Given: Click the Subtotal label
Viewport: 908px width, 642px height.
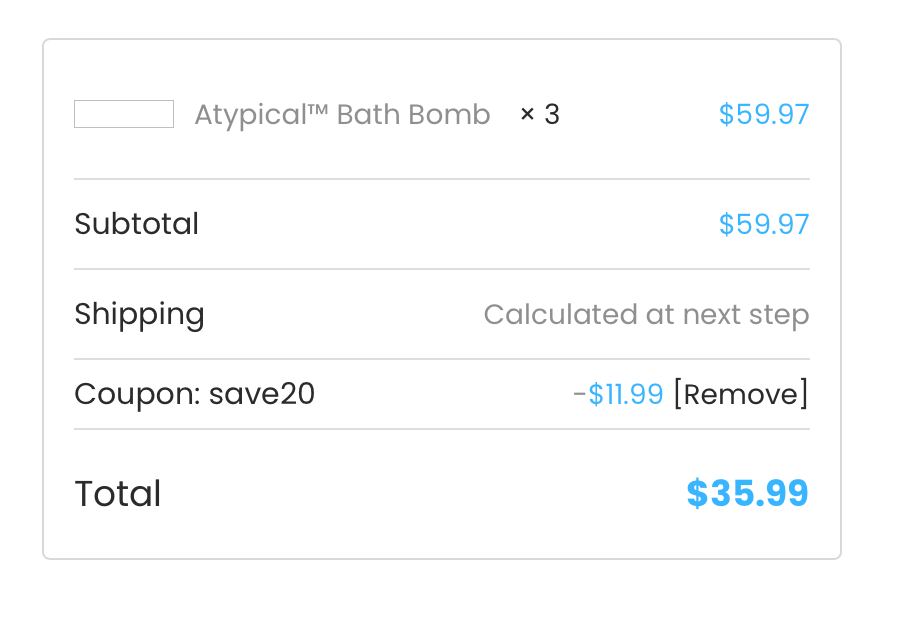Looking at the screenshot, I should 137,224.
